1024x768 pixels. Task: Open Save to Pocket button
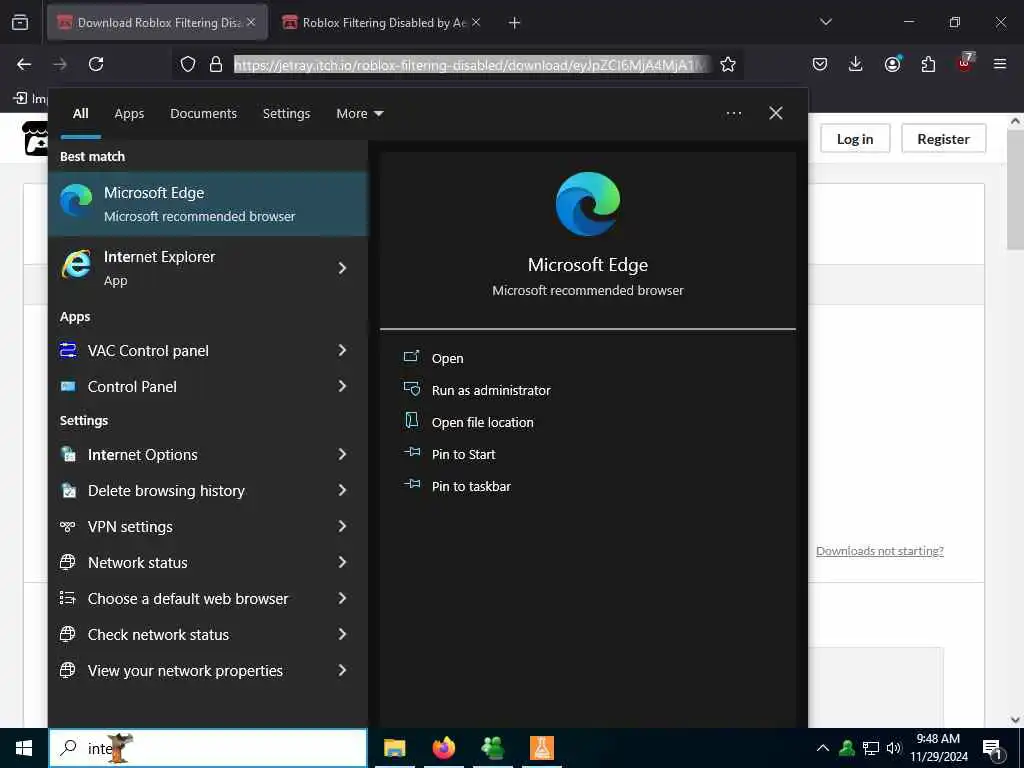point(820,64)
